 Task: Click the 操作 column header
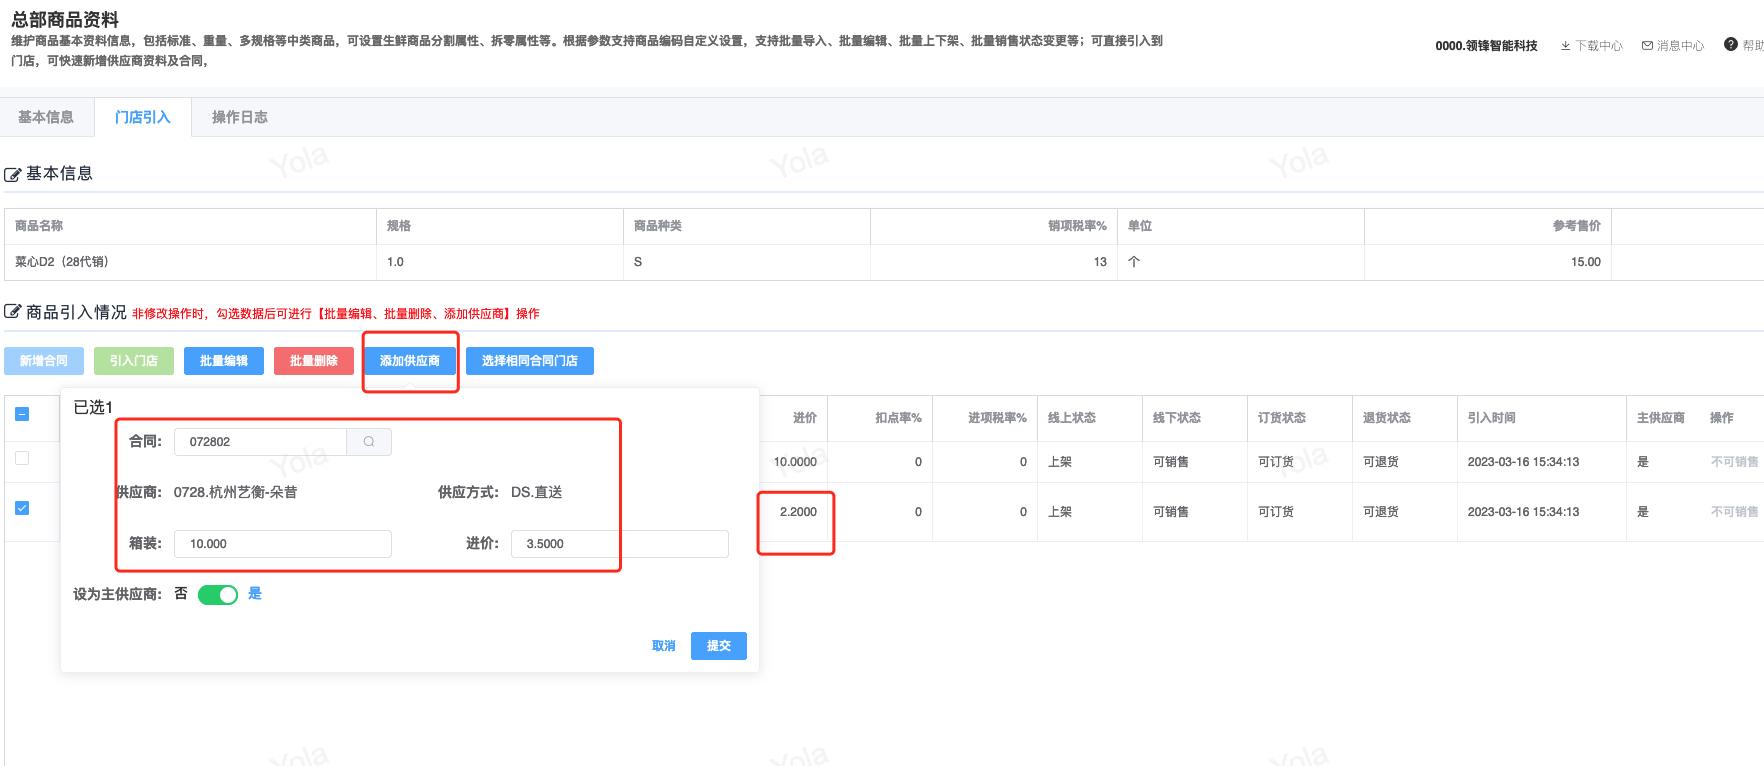coord(1722,418)
